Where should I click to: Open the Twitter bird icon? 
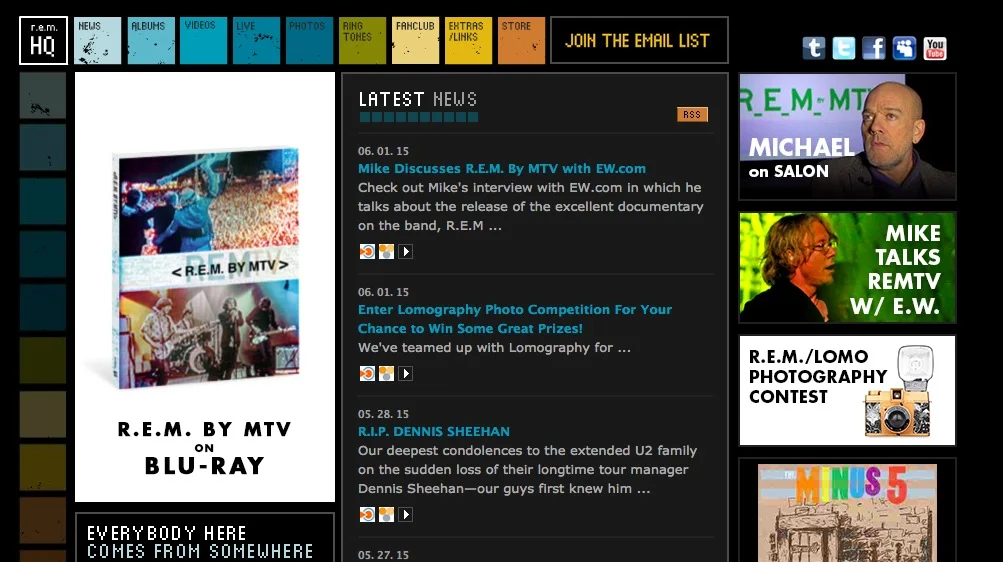(x=844, y=48)
